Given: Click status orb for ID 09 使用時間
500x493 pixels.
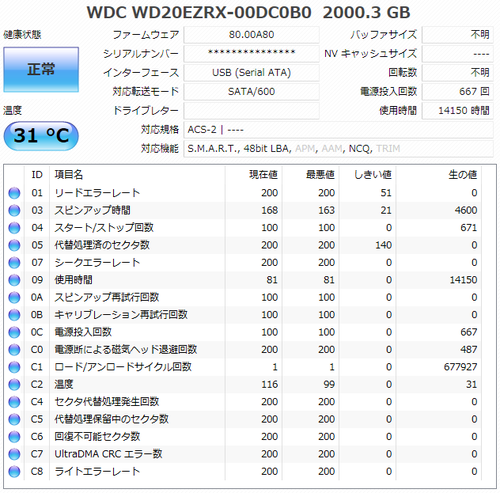Looking at the screenshot, I should 14,280.
